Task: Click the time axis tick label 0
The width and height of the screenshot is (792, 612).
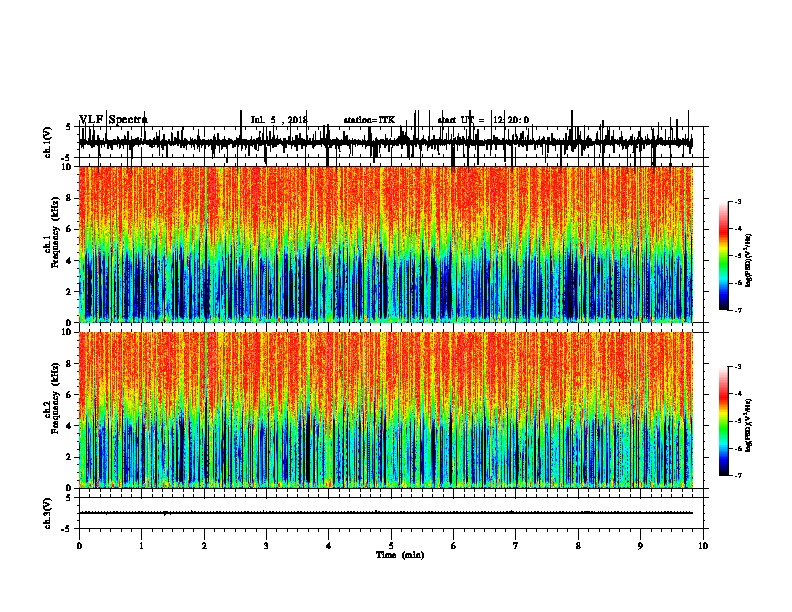Action: 79,546
